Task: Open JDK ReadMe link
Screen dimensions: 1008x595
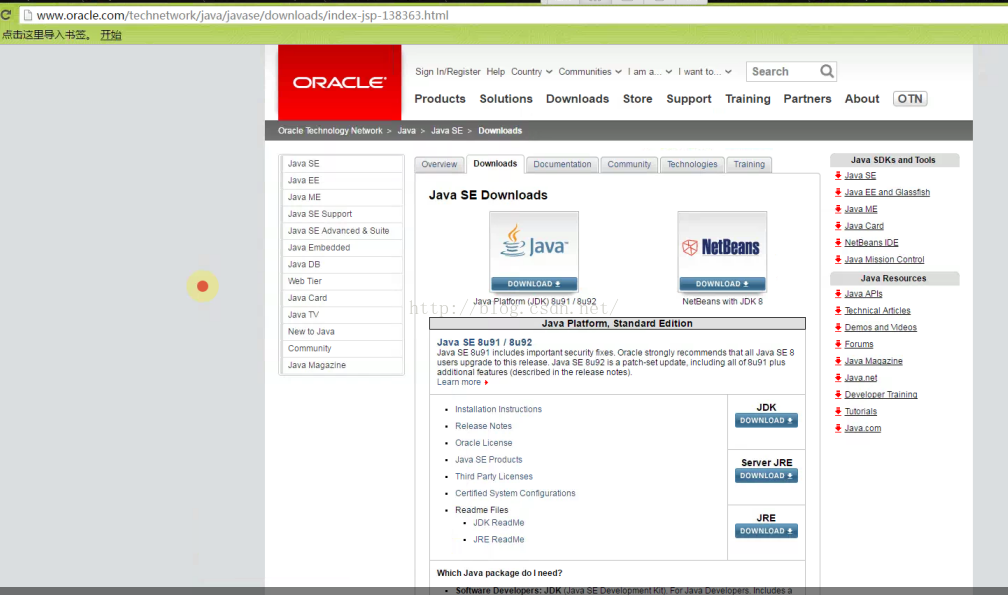Action: (x=498, y=522)
